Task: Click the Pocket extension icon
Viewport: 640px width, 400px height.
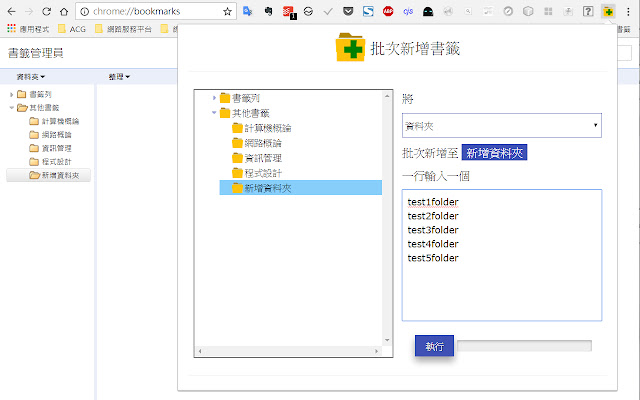Action: click(x=348, y=11)
